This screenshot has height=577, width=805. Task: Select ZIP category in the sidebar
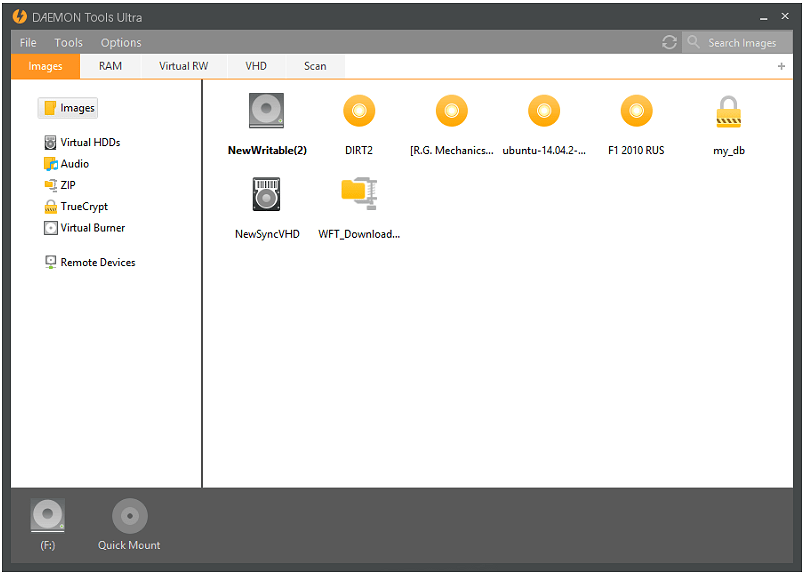(60, 185)
